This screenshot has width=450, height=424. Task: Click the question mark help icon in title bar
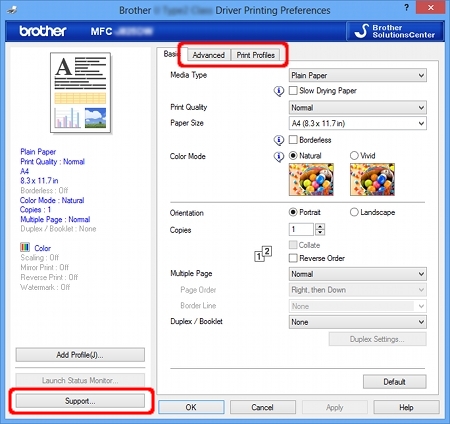click(x=406, y=8)
